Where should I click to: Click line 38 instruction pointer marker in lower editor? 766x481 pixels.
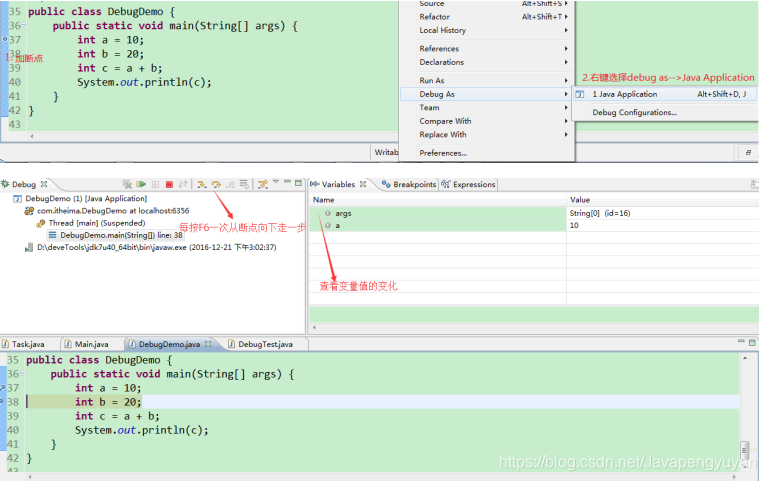[x=2, y=401]
